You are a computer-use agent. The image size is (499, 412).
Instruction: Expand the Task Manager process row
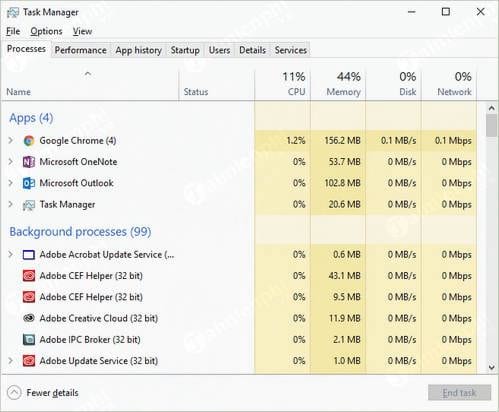(x=11, y=204)
